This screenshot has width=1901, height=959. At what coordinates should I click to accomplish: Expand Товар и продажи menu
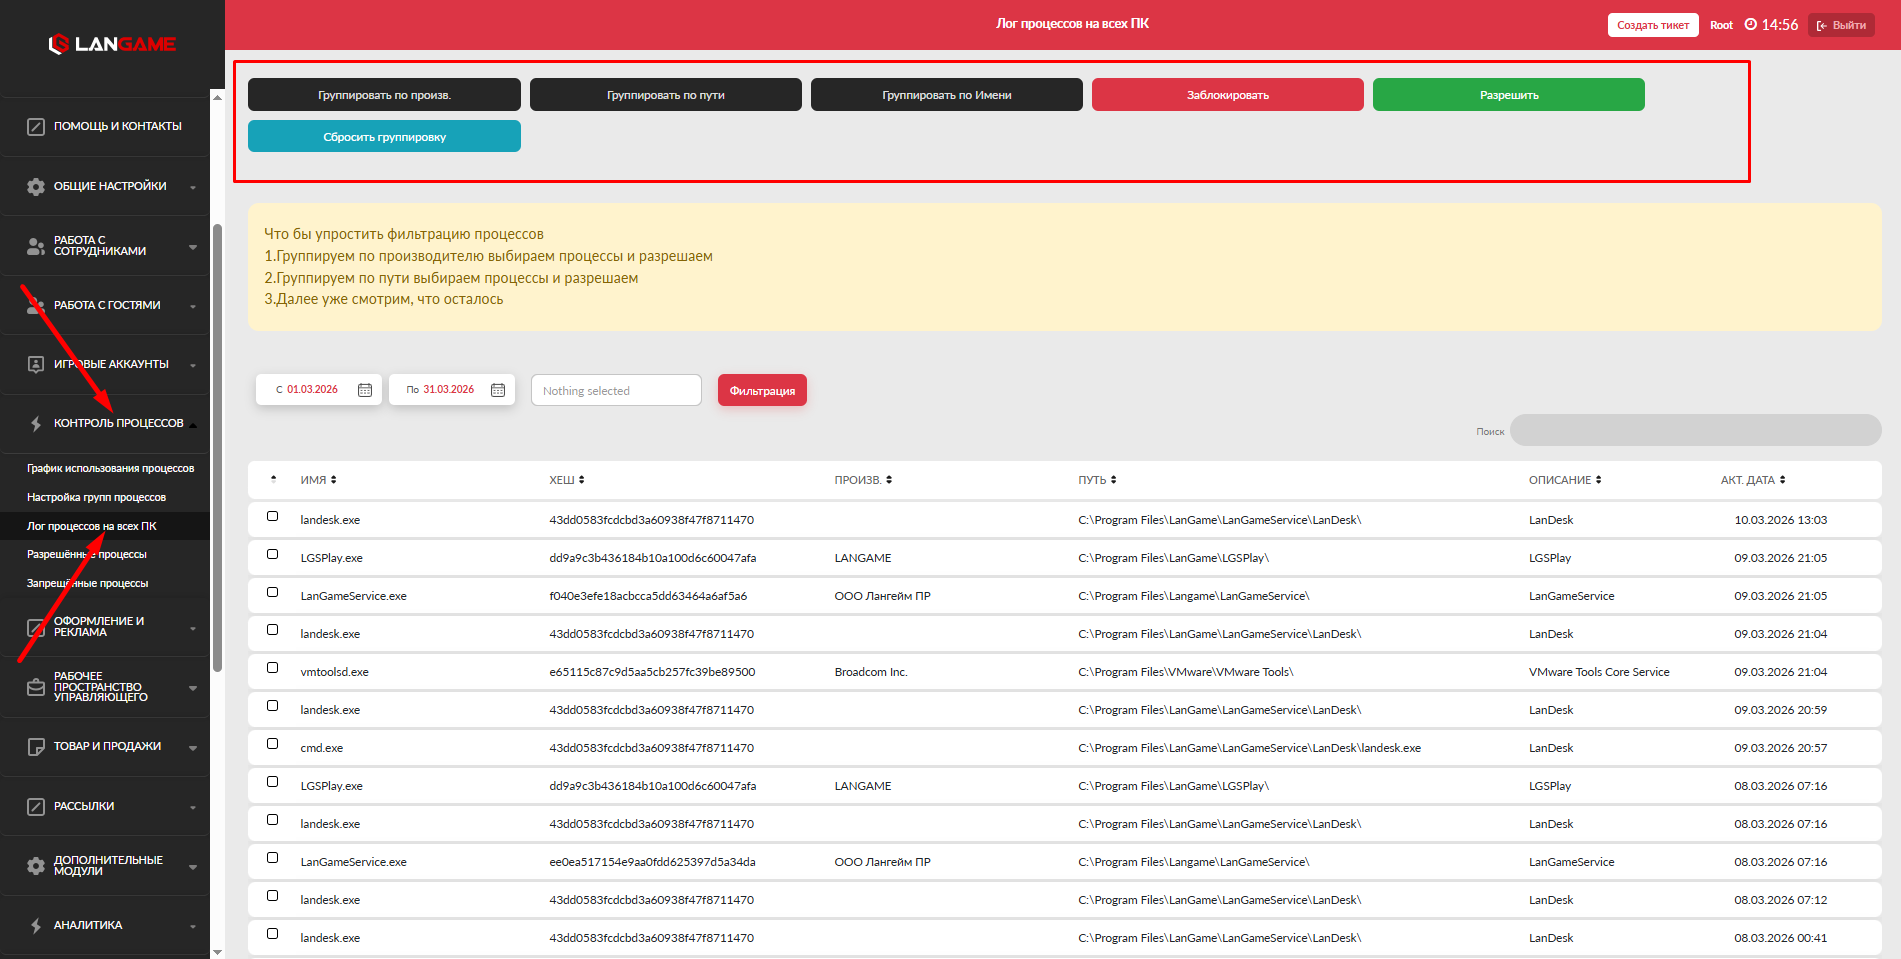tap(193, 747)
